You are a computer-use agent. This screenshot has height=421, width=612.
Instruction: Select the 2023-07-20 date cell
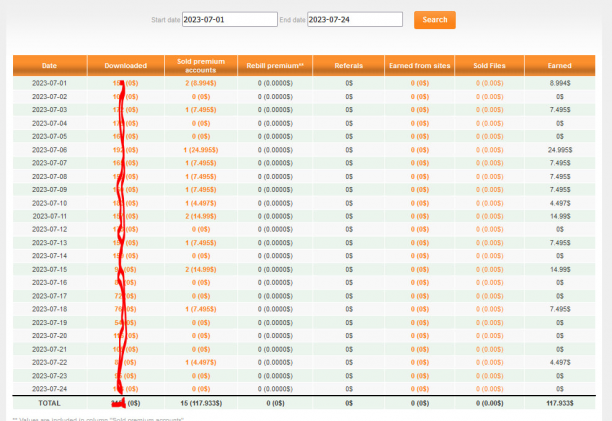coord(50,336)
